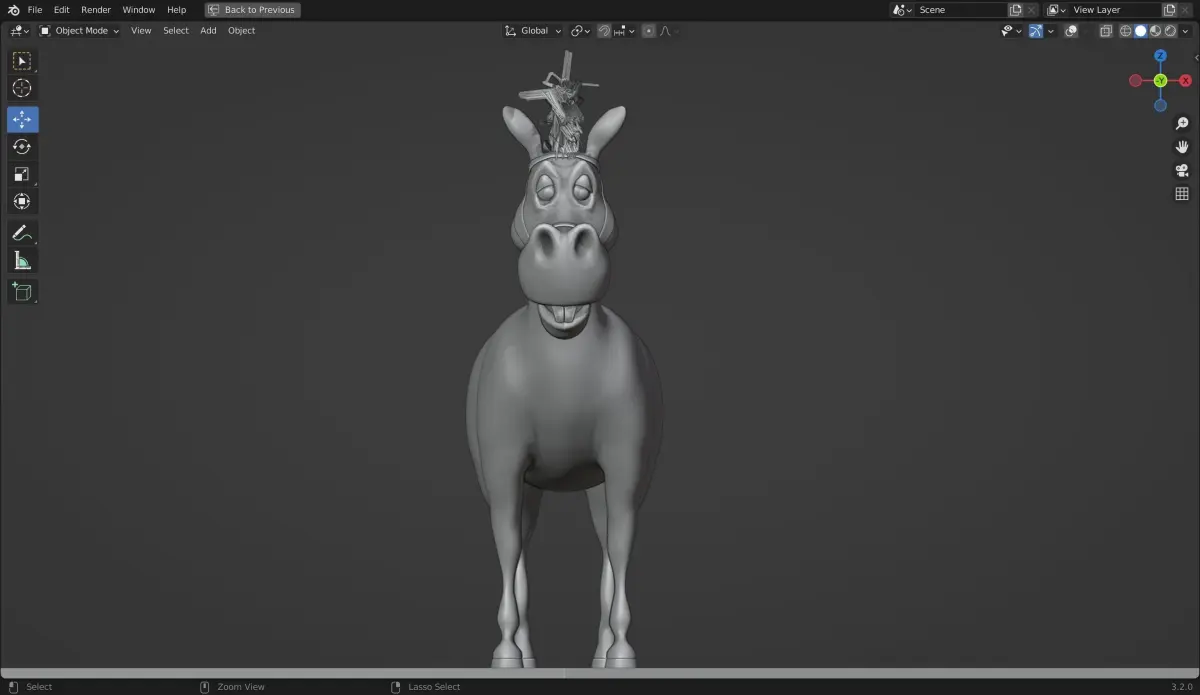Open the editor type dropdown

tap(20, 31)
